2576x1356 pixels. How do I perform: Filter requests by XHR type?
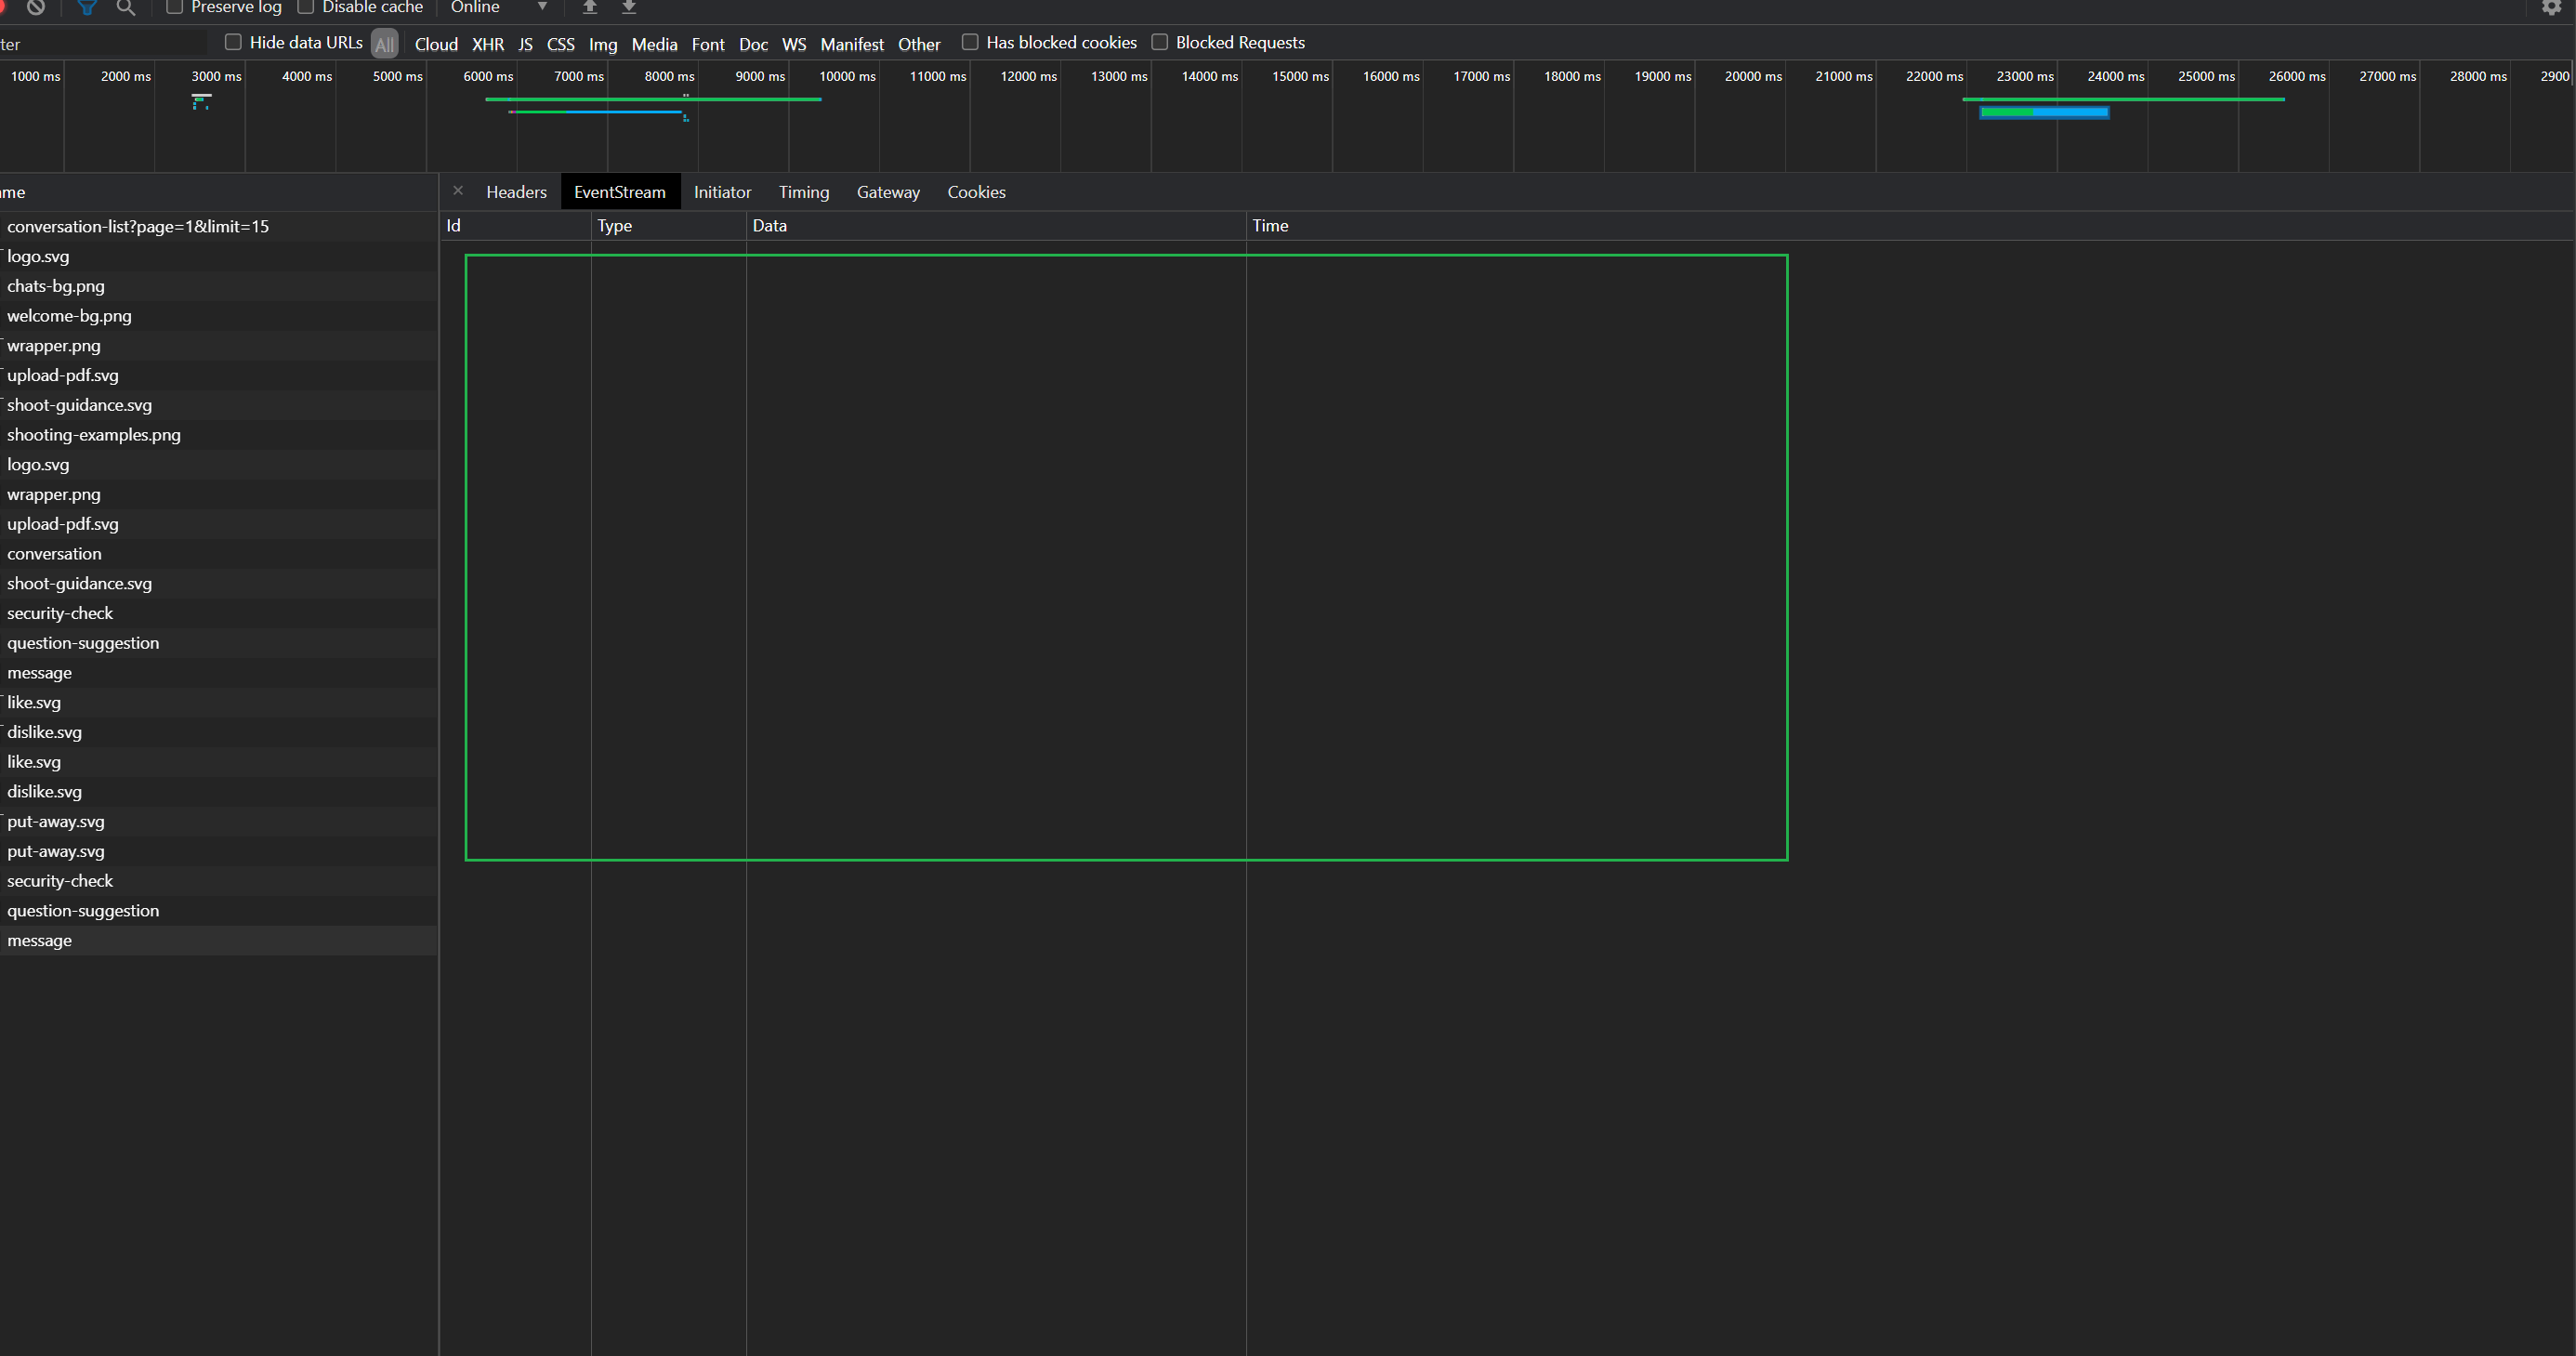click(x=488, y=44)
